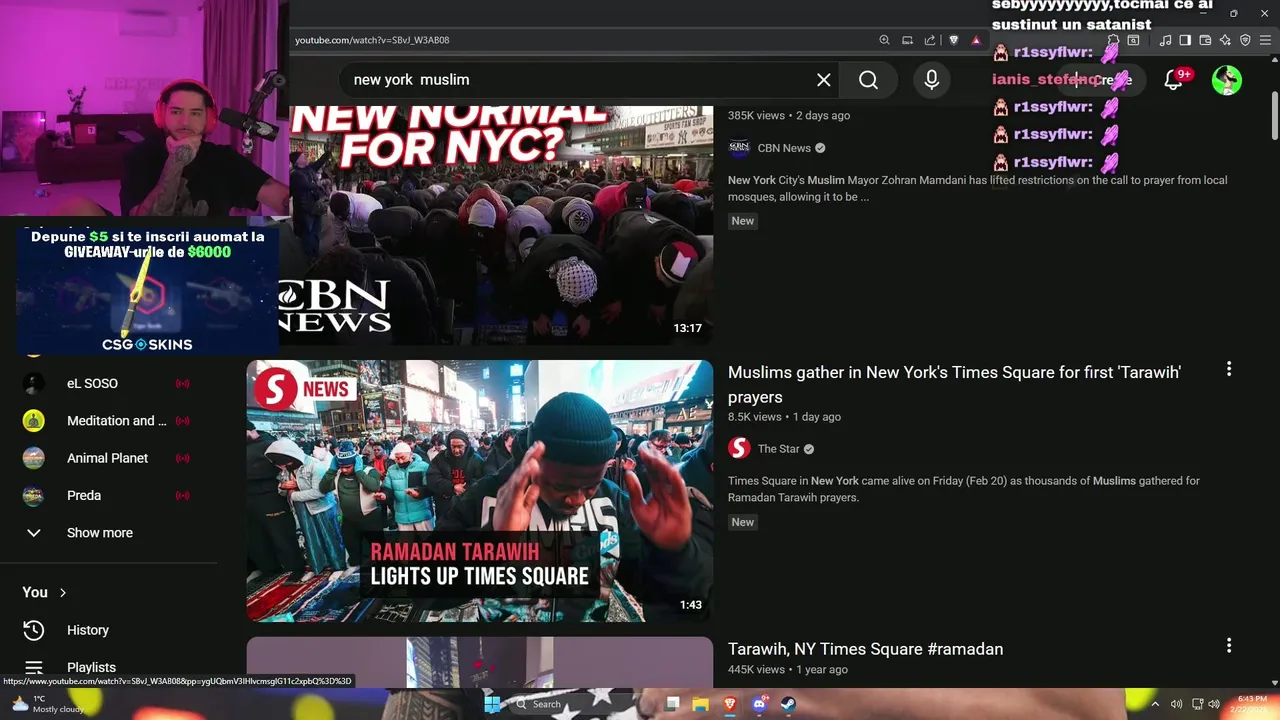Click the share page icon in address bar
The height and width of the screenshot is (720, 1280).
pos(930,40)
